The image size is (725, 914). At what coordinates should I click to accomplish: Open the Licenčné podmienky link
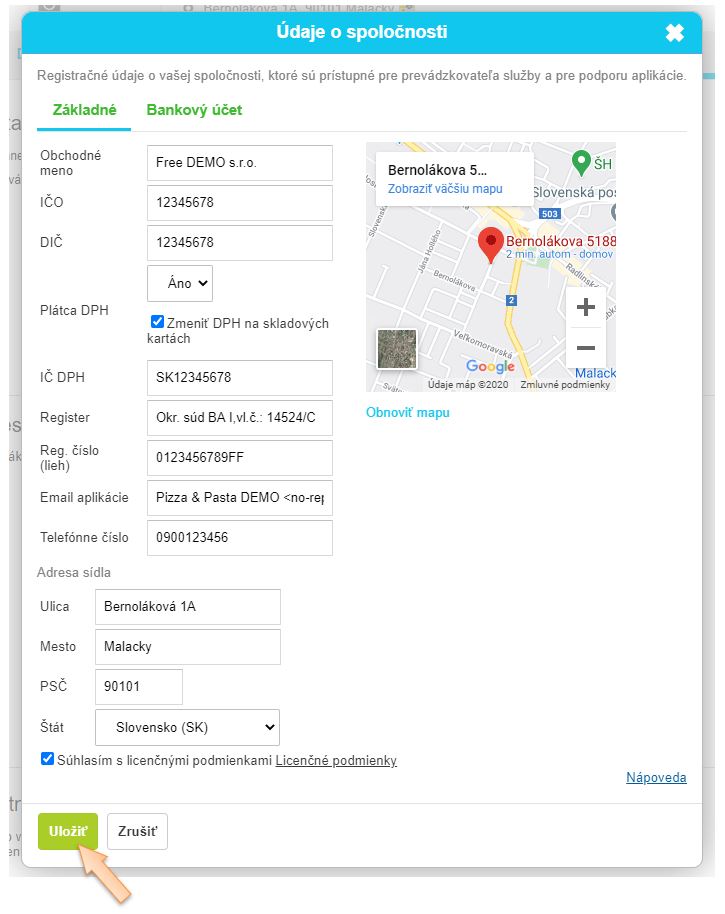click(x=336, y=761)
